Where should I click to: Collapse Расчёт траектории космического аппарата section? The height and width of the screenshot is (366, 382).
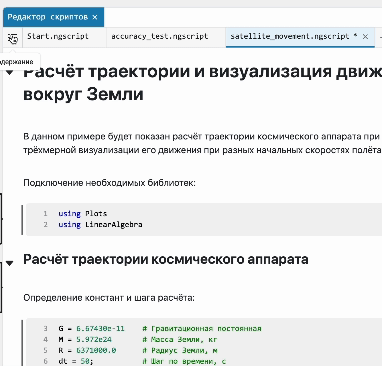pyautogui.click(x=10, y=263)
